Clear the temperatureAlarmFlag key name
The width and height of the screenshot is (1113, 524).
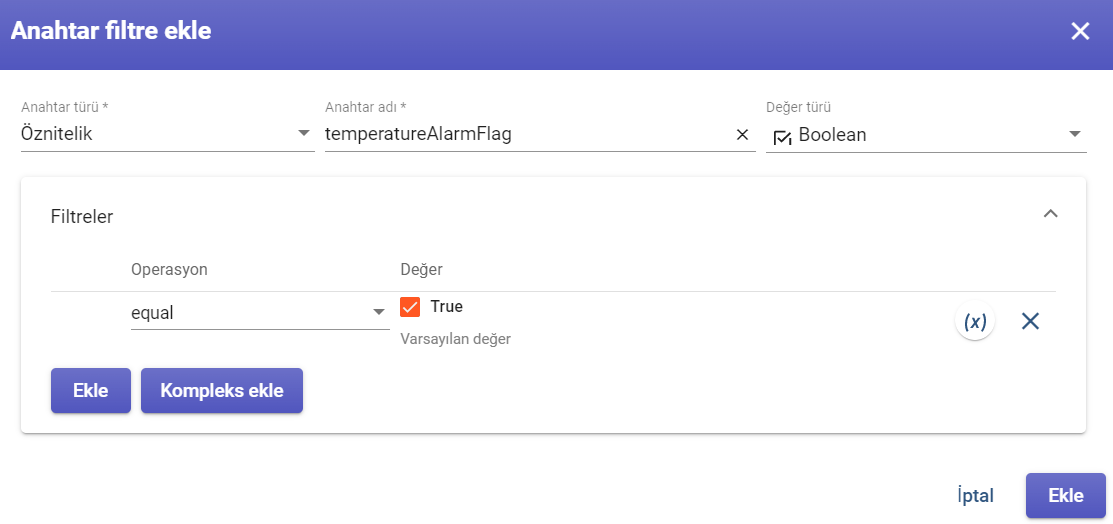(742, 135)
